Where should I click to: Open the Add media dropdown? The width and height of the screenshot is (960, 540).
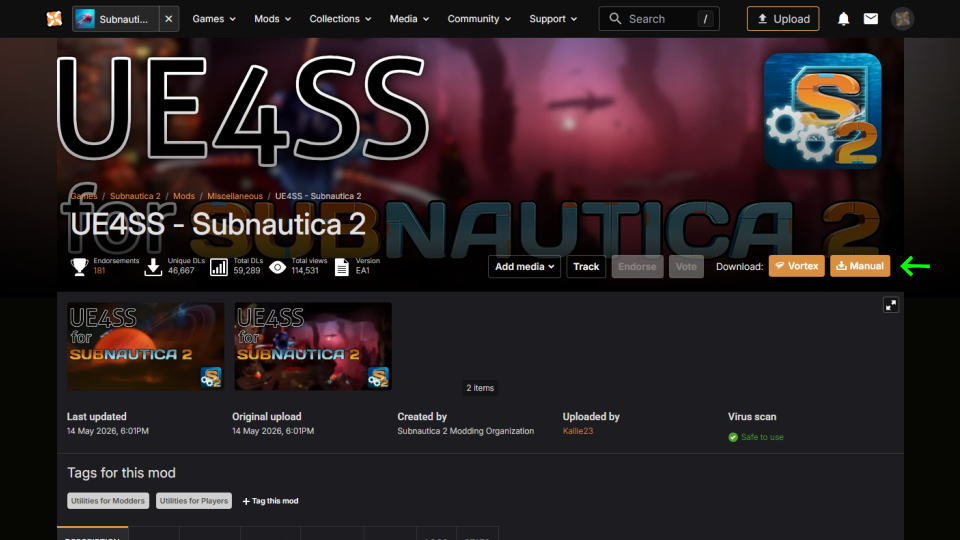click(x=524, y=266)
